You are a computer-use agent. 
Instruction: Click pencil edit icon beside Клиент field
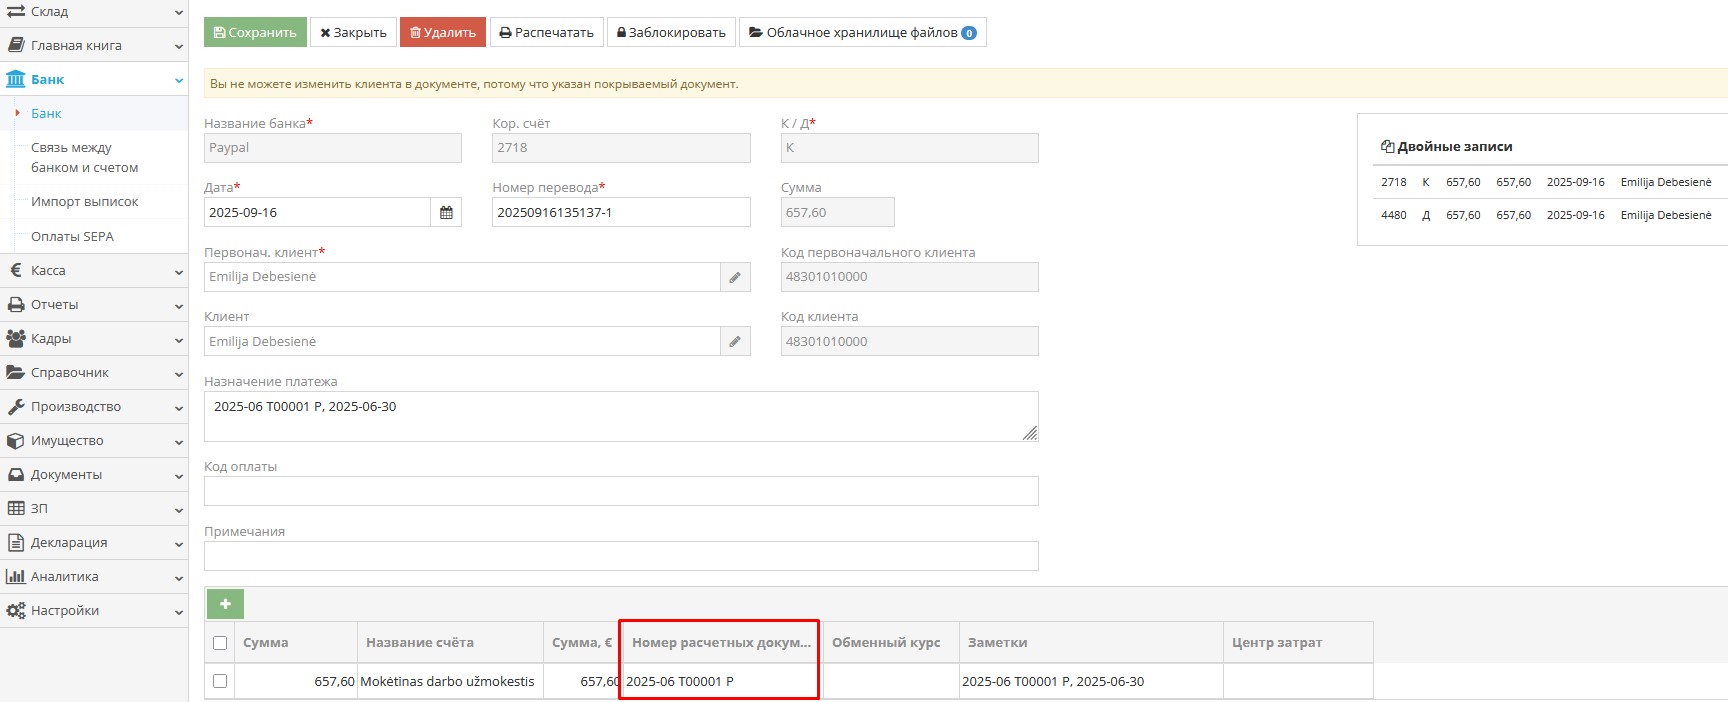735,342
